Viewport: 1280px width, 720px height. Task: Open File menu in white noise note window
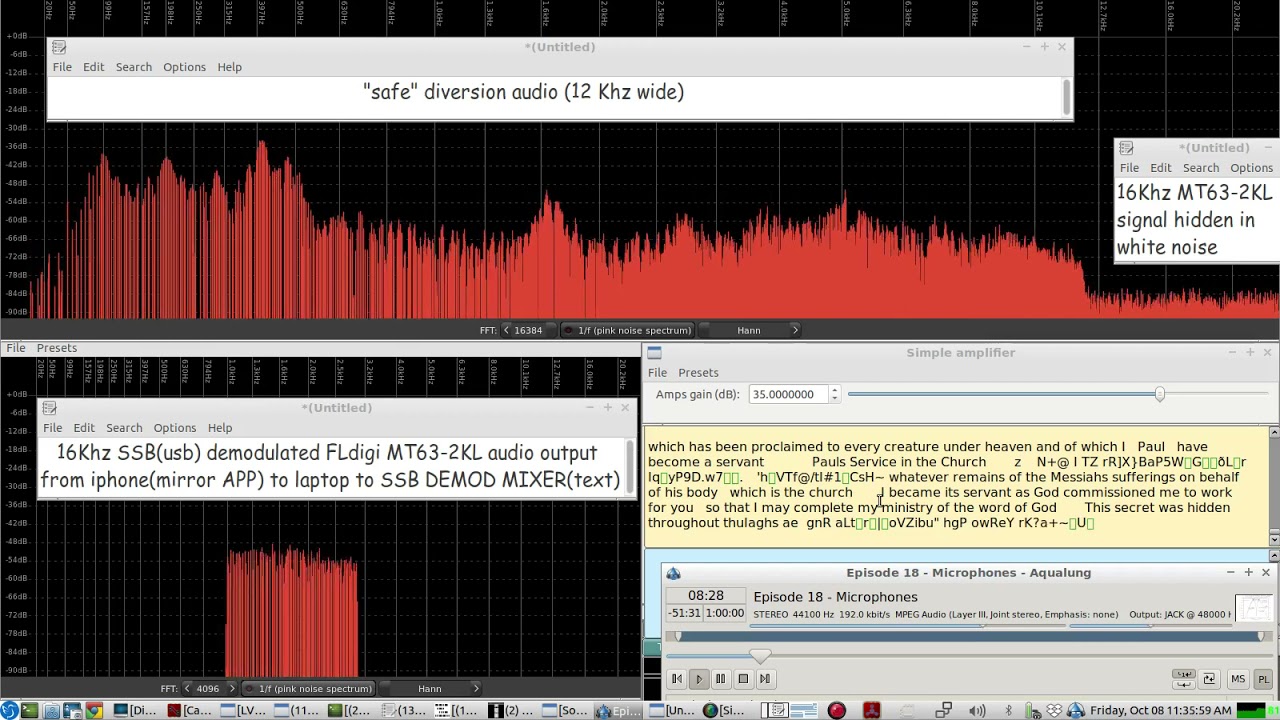point(1129,168)
